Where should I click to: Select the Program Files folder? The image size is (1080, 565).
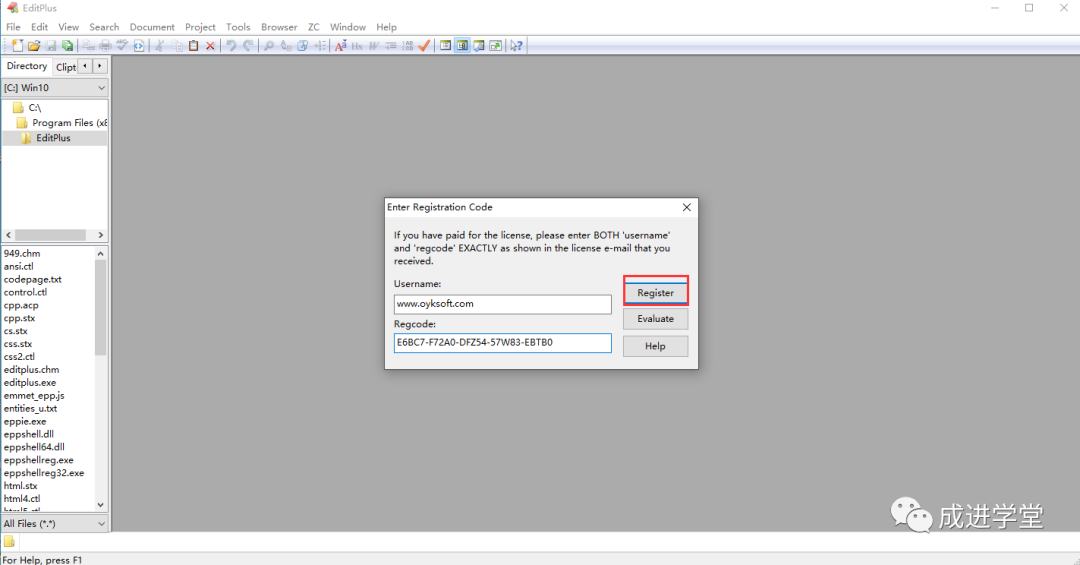62,123
